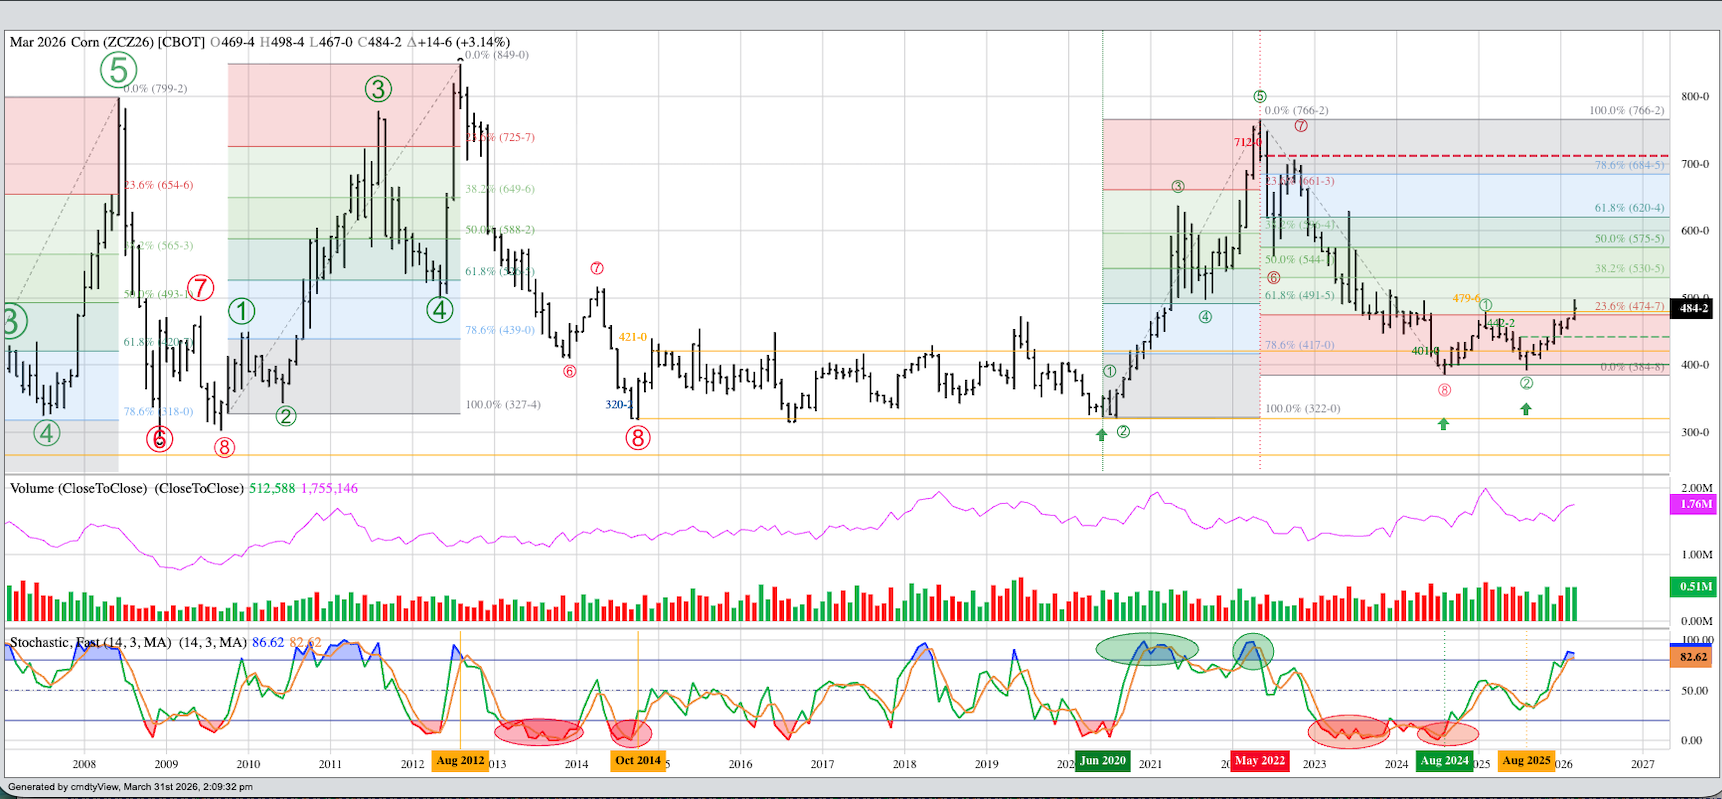Click the green 0.51M volume tag

click(1695, 587)
